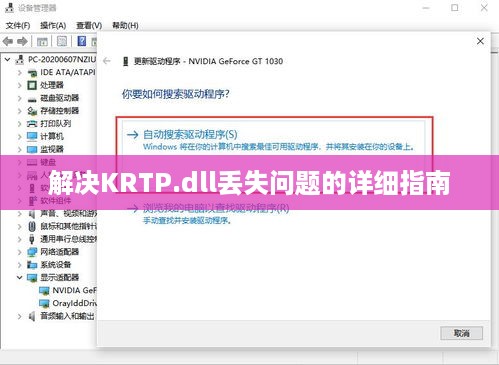The image size is (499, 365).
Task: Expand the 计算机 node chevron
Action: 20,137
